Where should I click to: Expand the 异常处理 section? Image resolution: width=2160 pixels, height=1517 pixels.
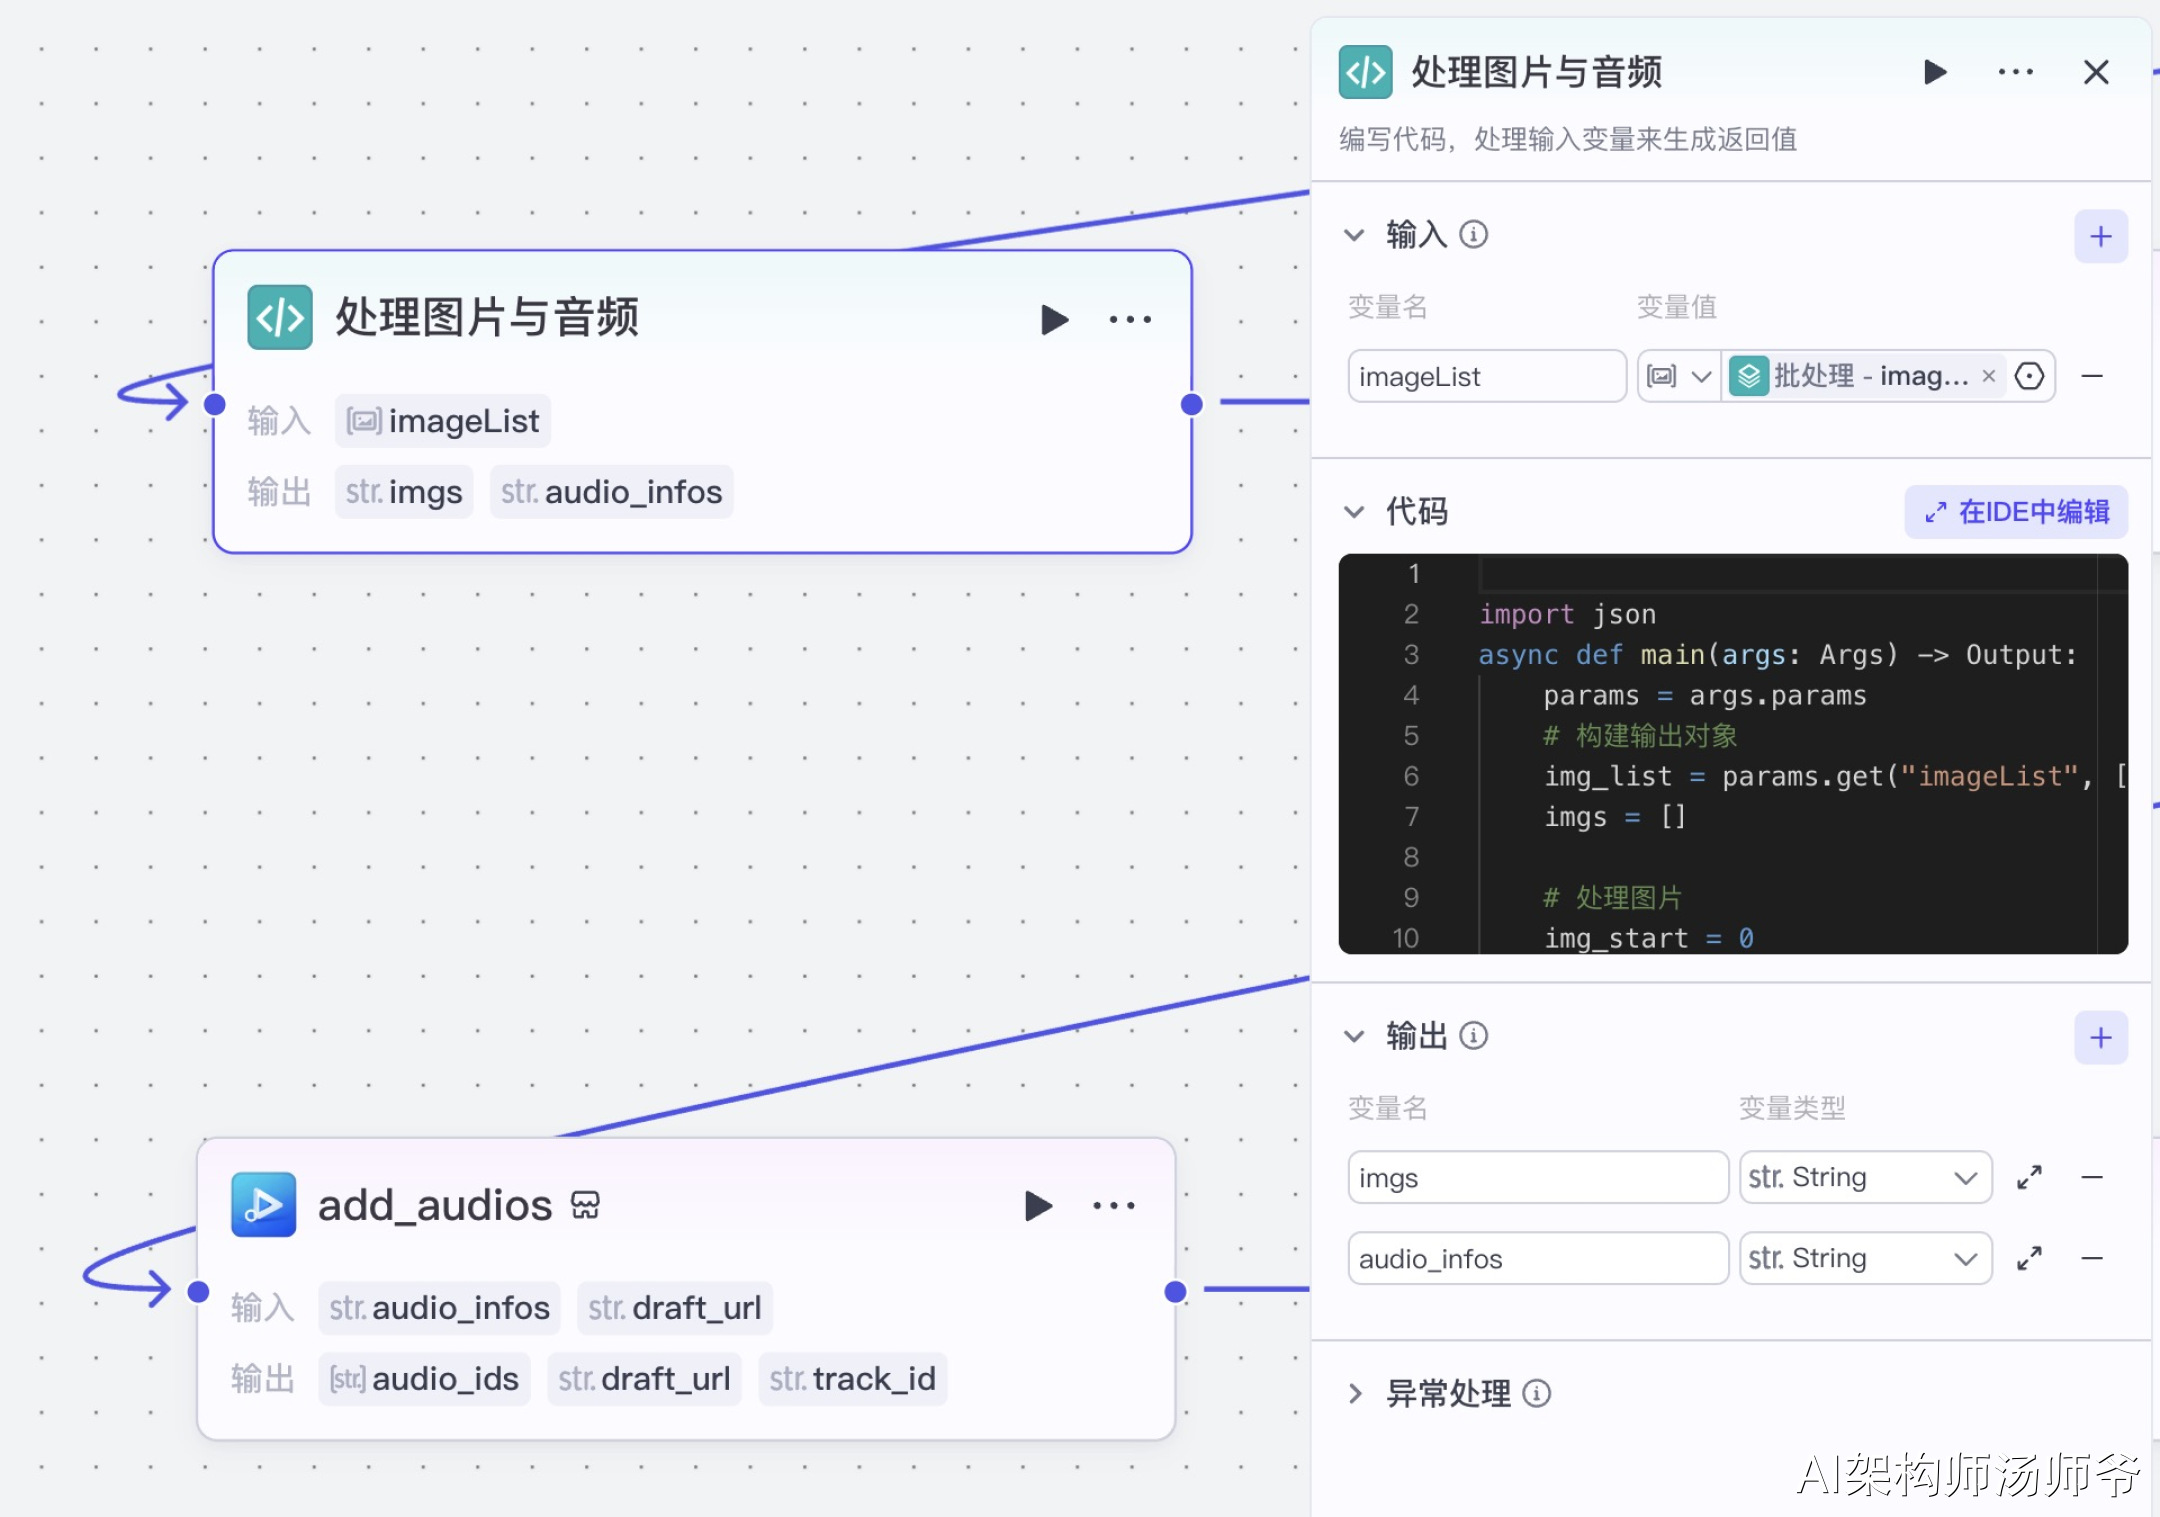(1354, 1393)
